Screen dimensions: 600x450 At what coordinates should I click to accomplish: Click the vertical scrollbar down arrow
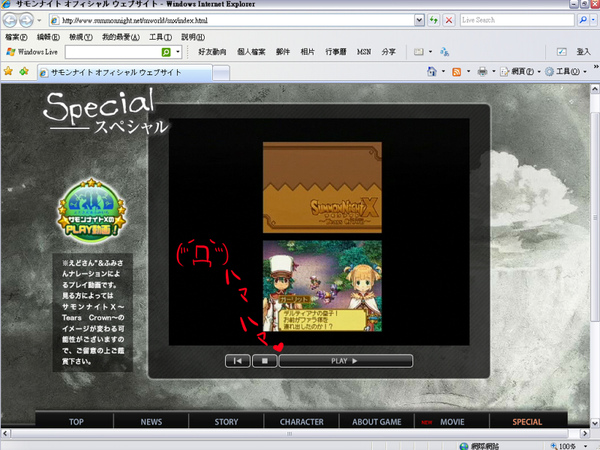pos(595,423)
